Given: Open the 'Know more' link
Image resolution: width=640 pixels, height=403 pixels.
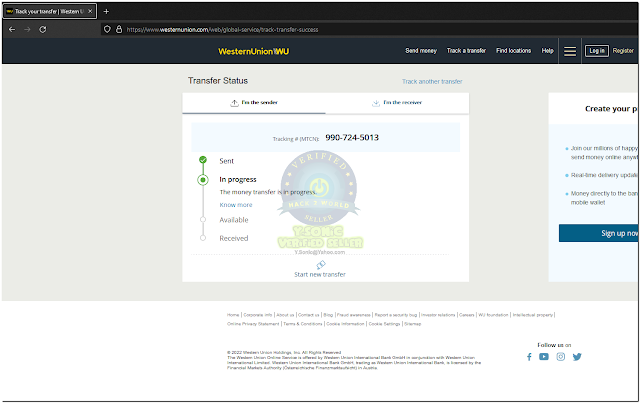Looking at the screenshot, I should (x=236, y=205).
